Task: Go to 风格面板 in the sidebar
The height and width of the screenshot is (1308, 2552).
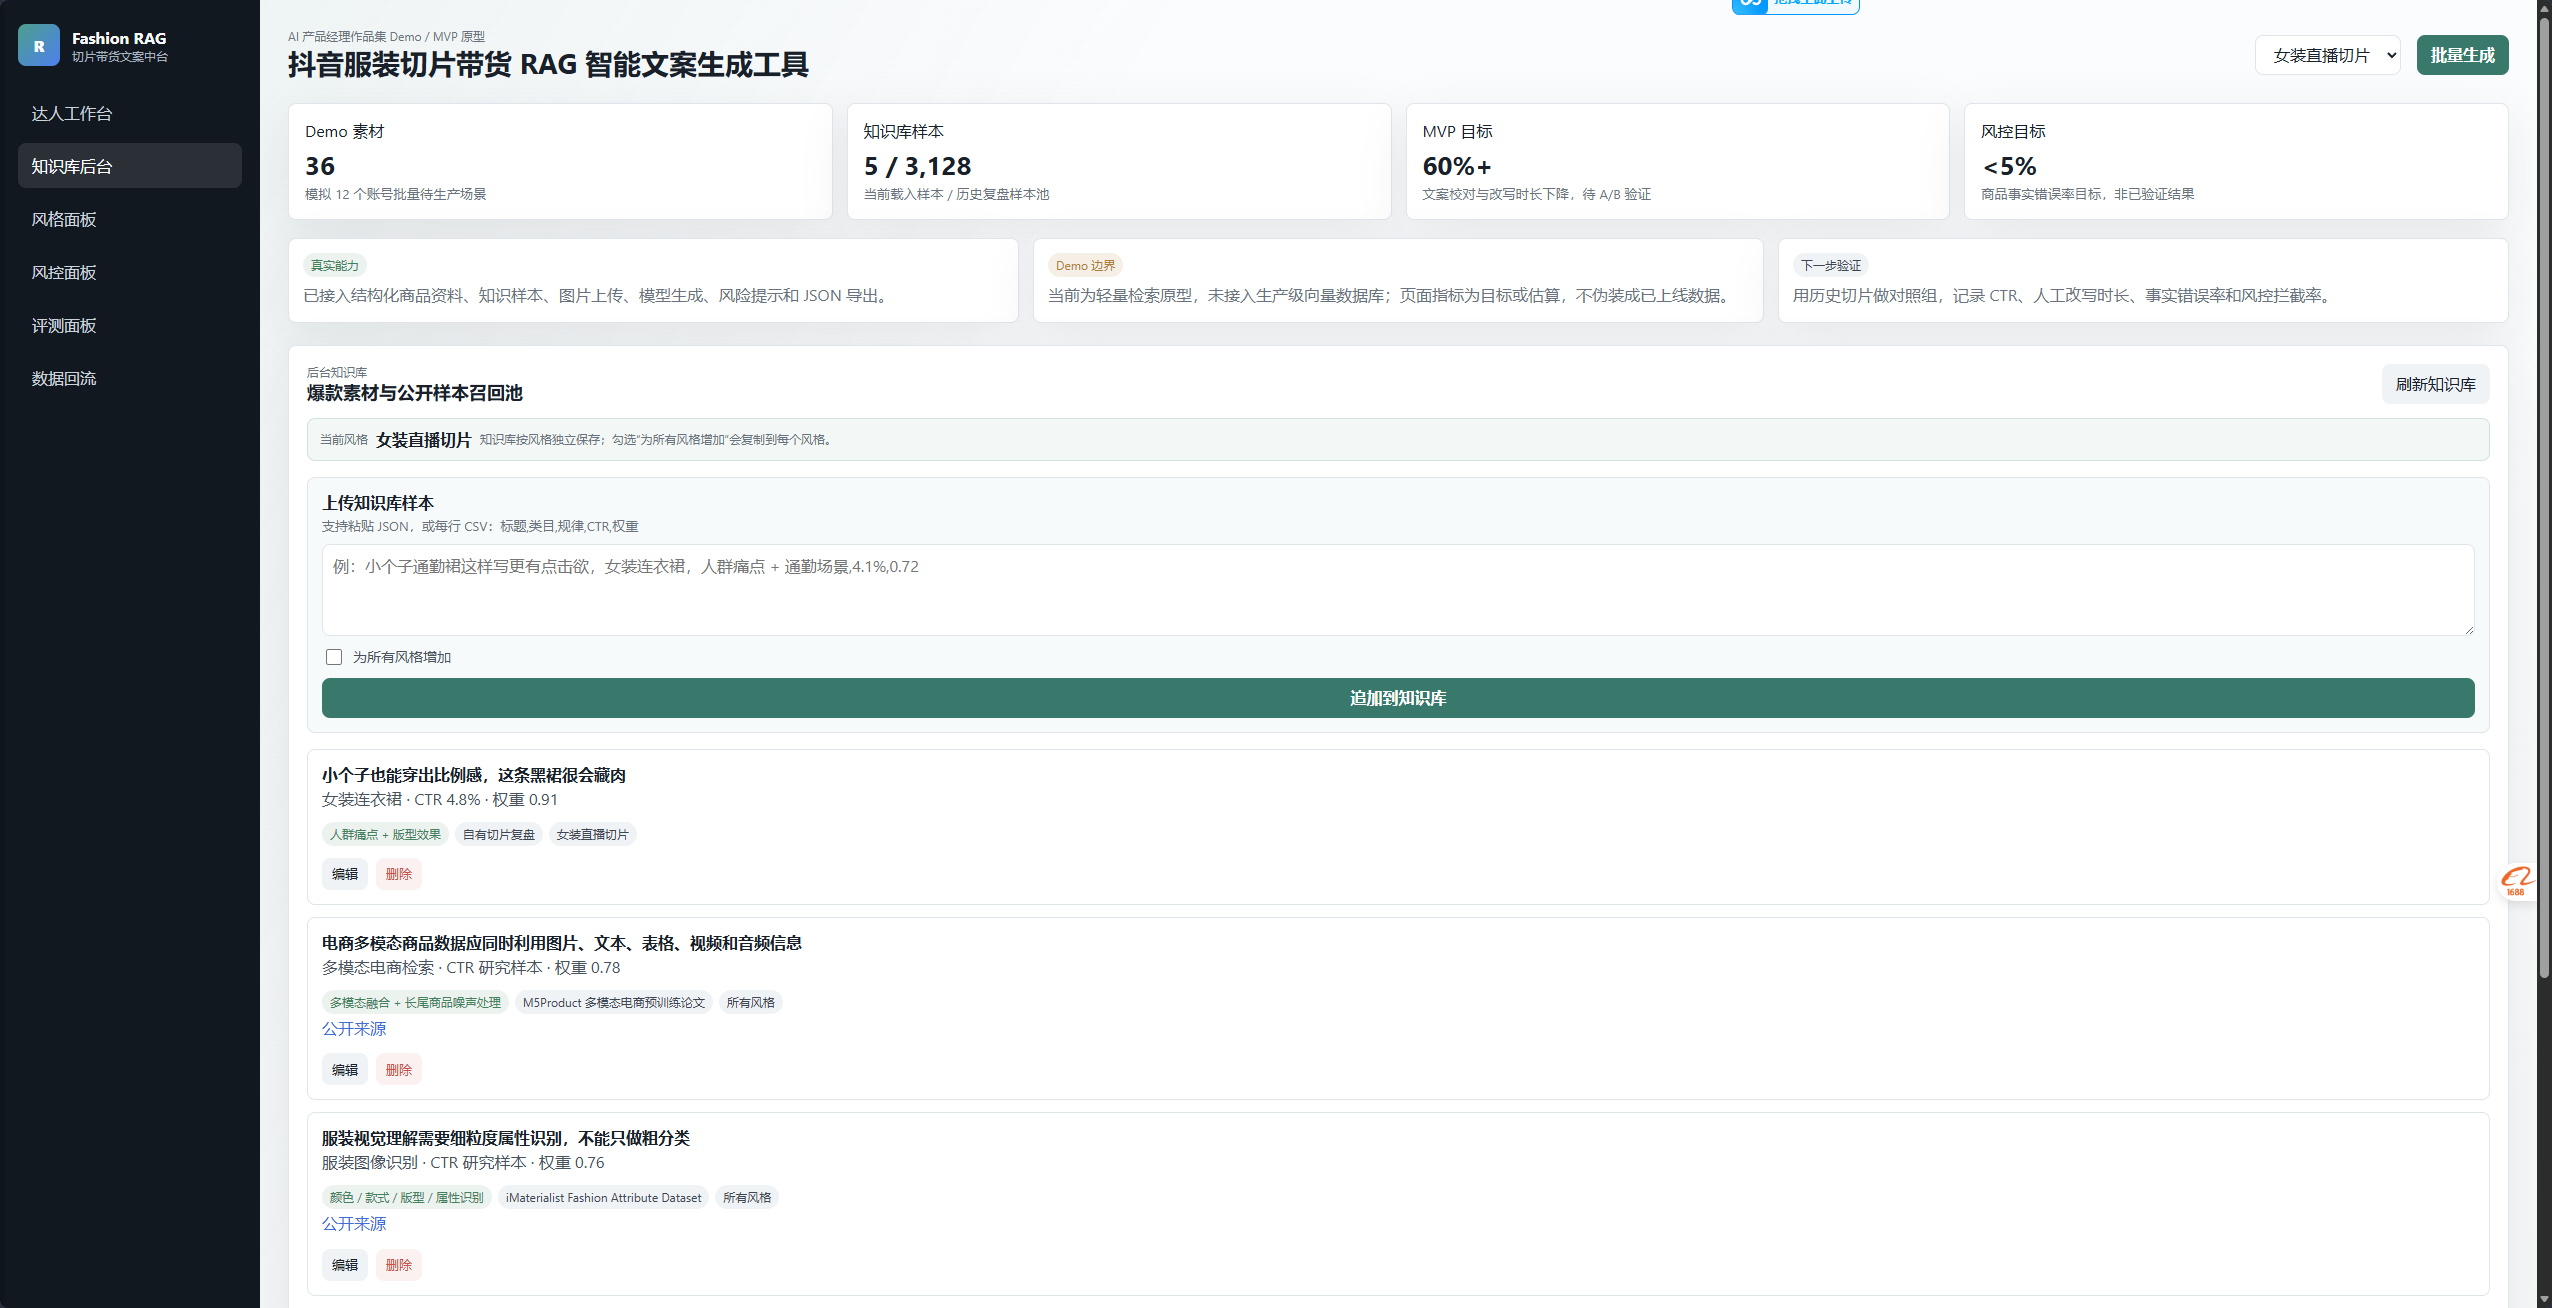Action: (130, 219)
